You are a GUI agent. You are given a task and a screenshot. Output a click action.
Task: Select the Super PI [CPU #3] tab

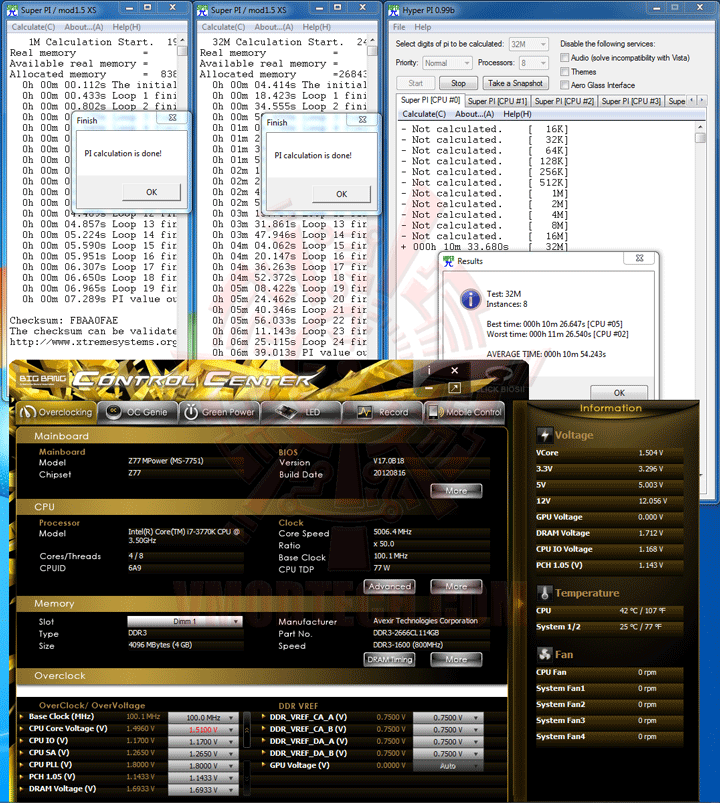click(x=631, y=101)
